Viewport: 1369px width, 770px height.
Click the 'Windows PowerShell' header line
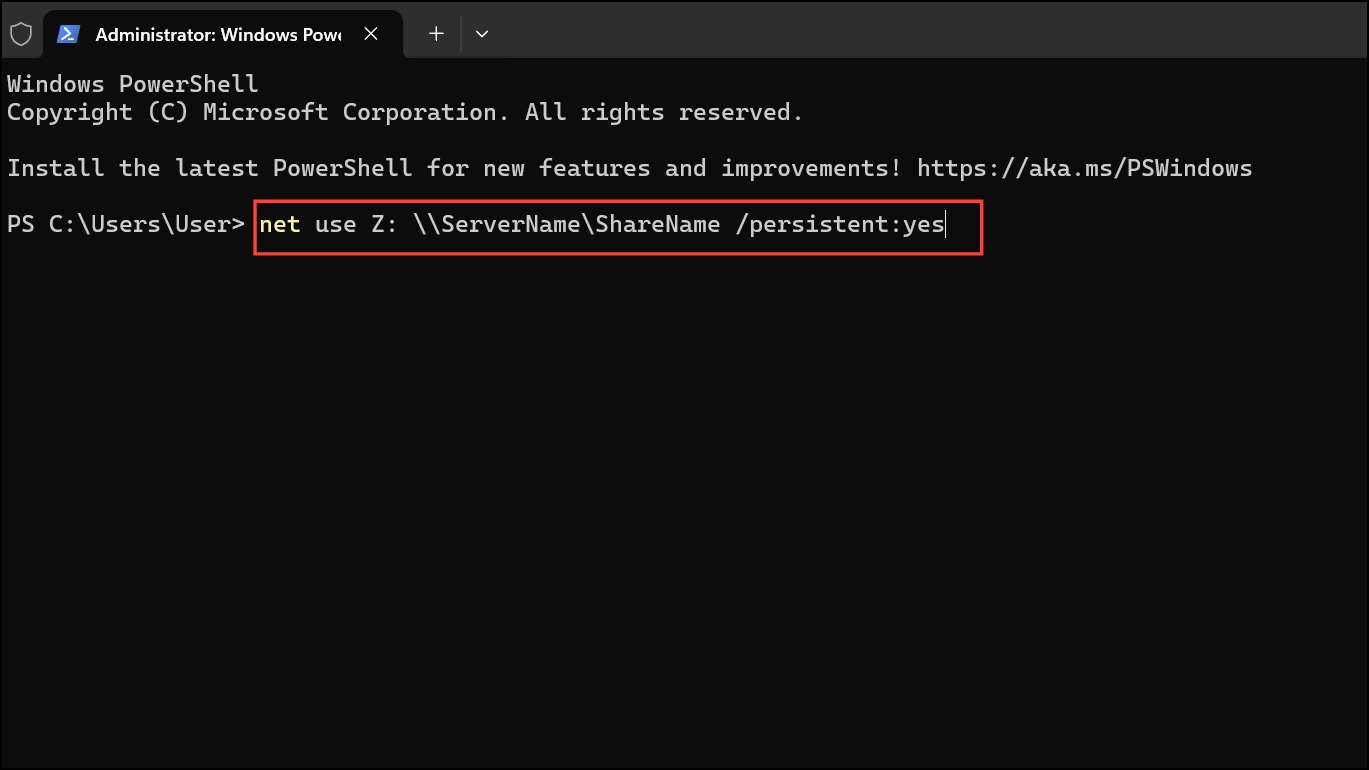point(133,84)
